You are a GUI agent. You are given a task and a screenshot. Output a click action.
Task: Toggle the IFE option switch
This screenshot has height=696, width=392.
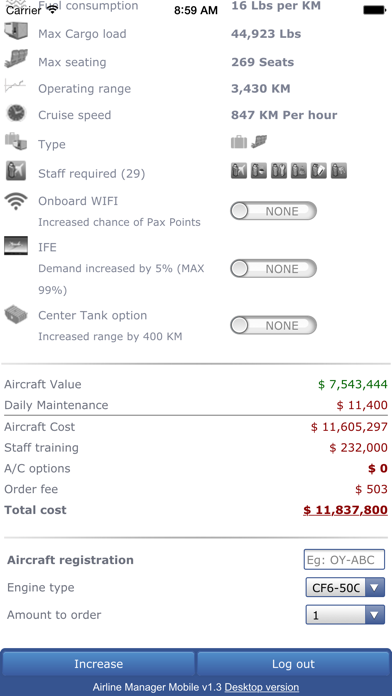pyautogui.click(x=273, y=269)
